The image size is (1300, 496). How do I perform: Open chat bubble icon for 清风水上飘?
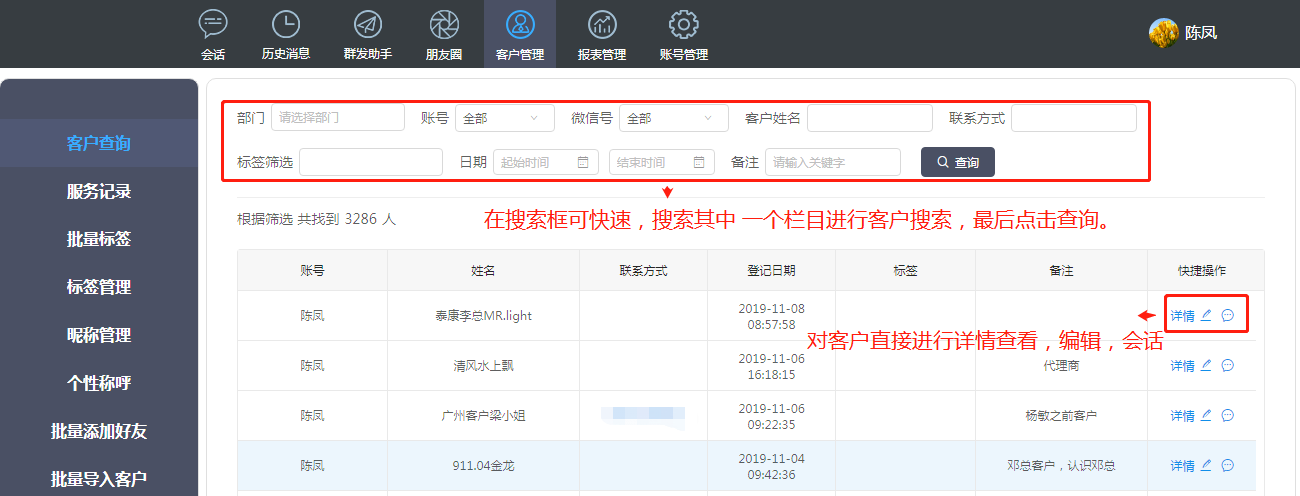point(1228,365)
